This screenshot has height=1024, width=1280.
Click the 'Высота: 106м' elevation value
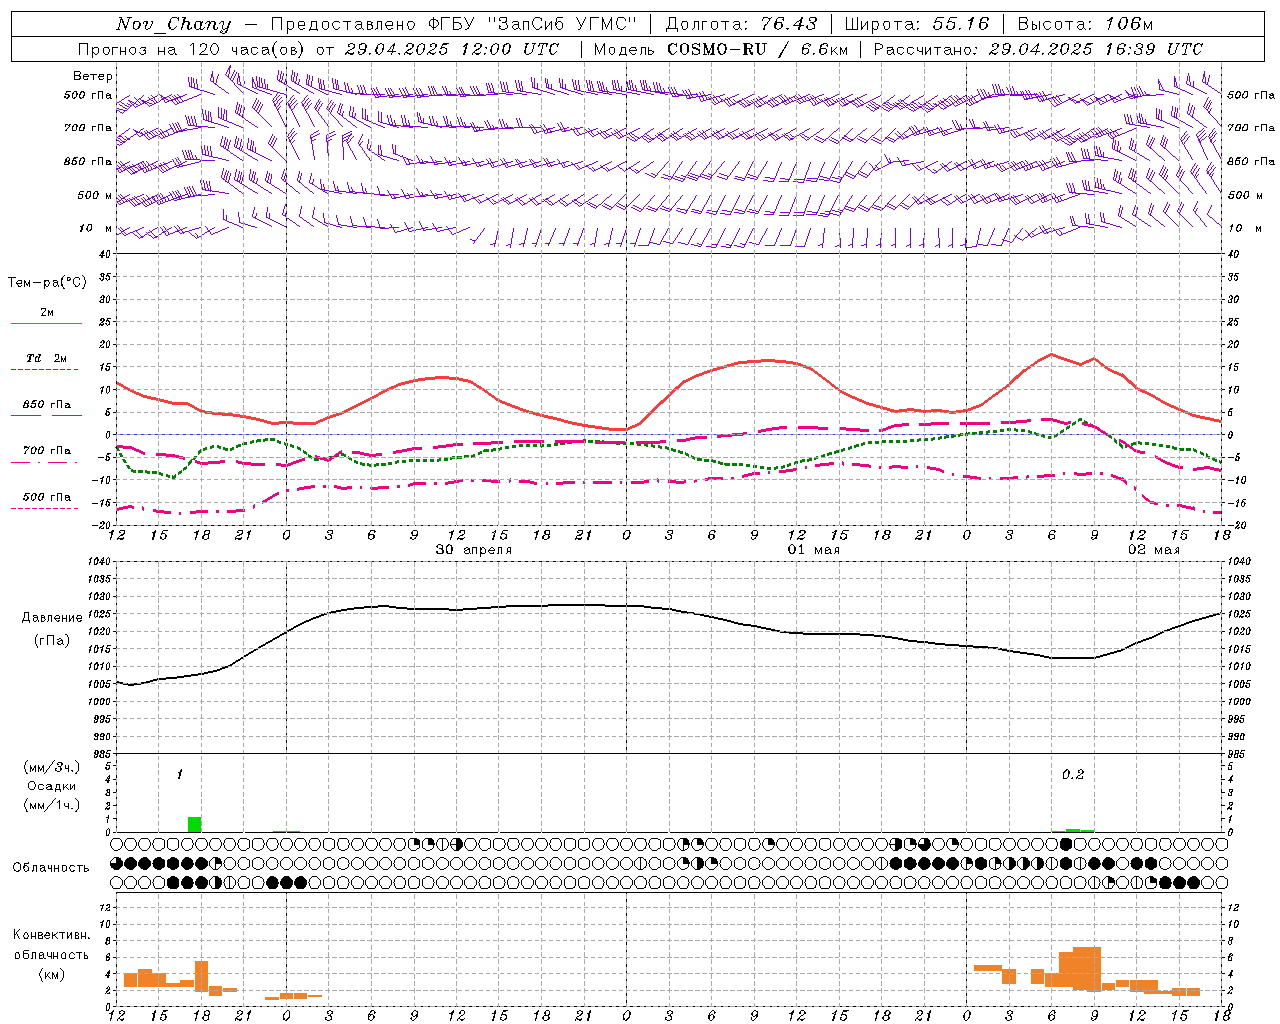tap(1085, 24)
